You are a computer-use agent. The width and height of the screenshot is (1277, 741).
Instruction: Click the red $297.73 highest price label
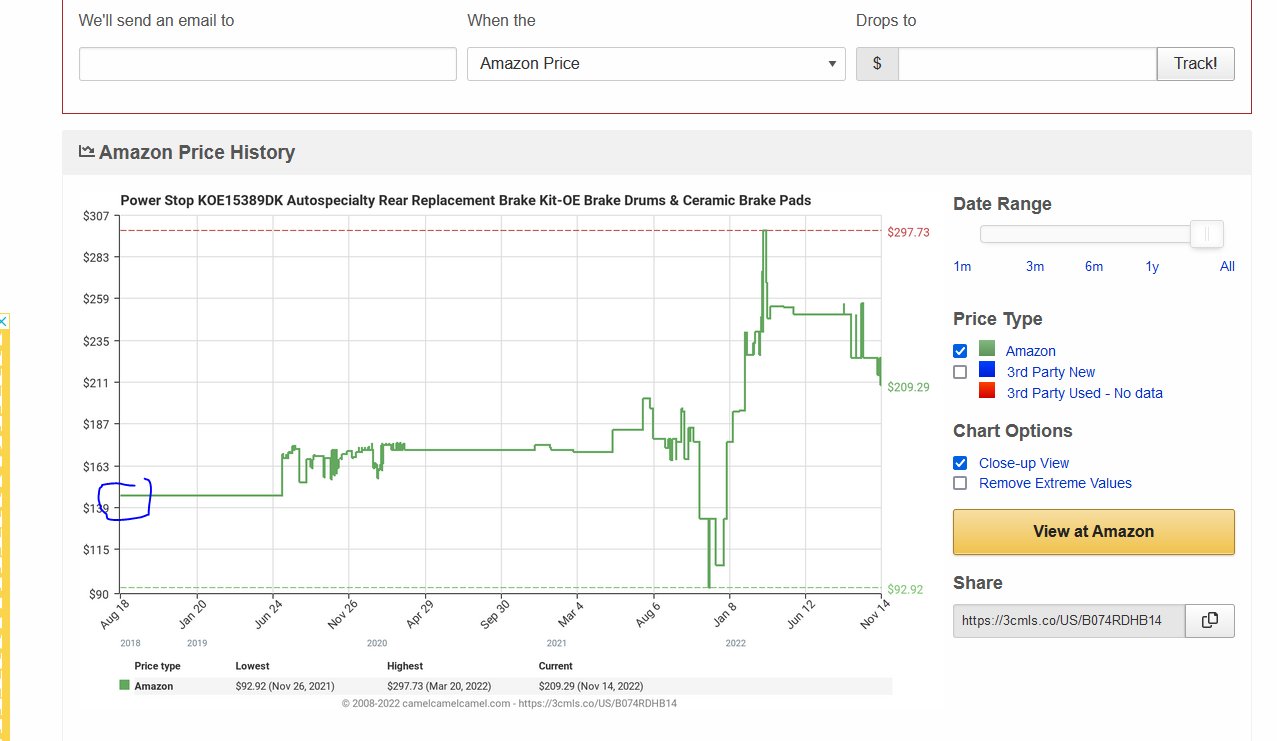pyautogui.click(x=908, y=232)
